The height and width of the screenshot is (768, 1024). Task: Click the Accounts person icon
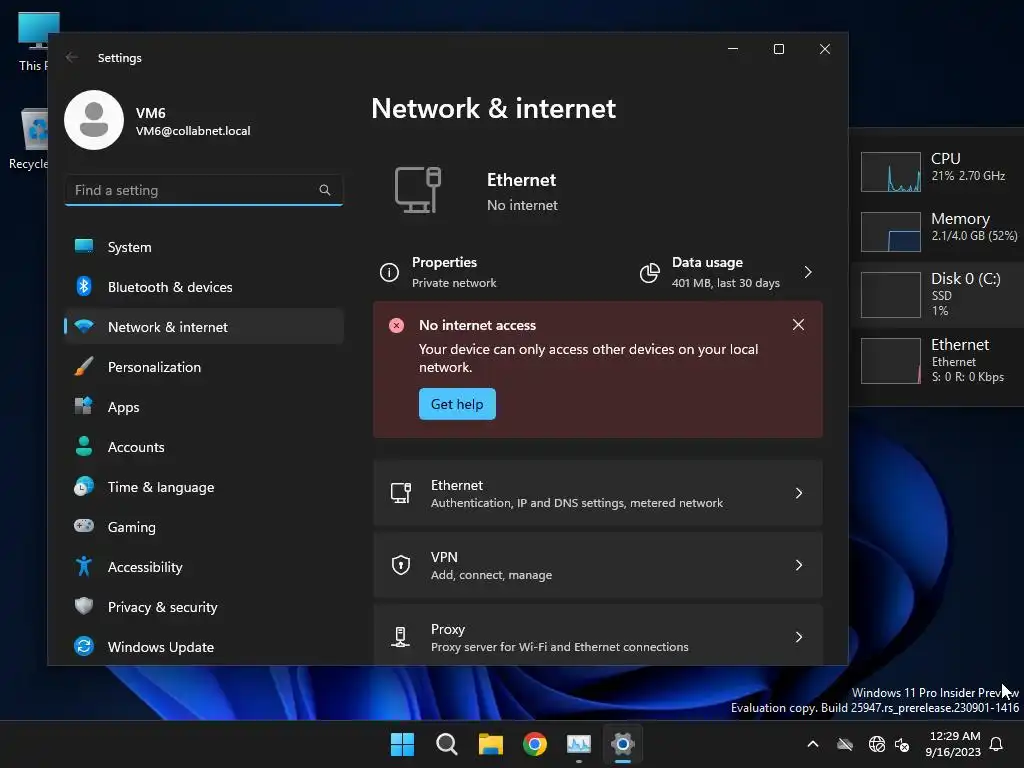pos(84,446)
